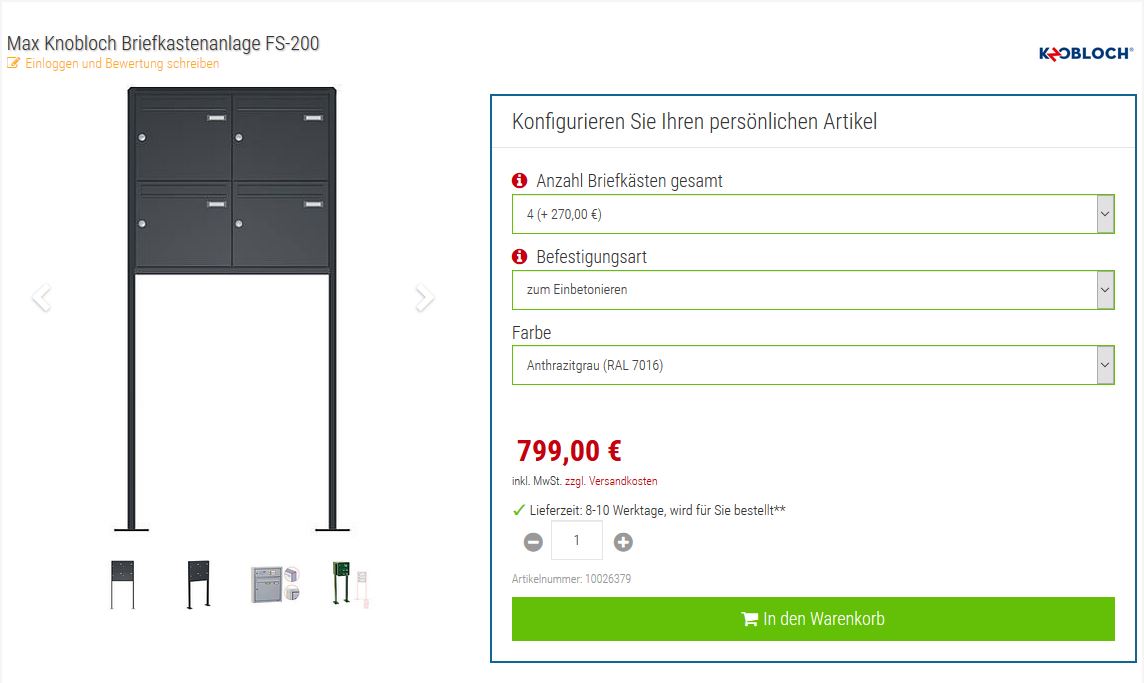Show the next product image
This screenshot has width=1144, height=683.
coord(425,298)
